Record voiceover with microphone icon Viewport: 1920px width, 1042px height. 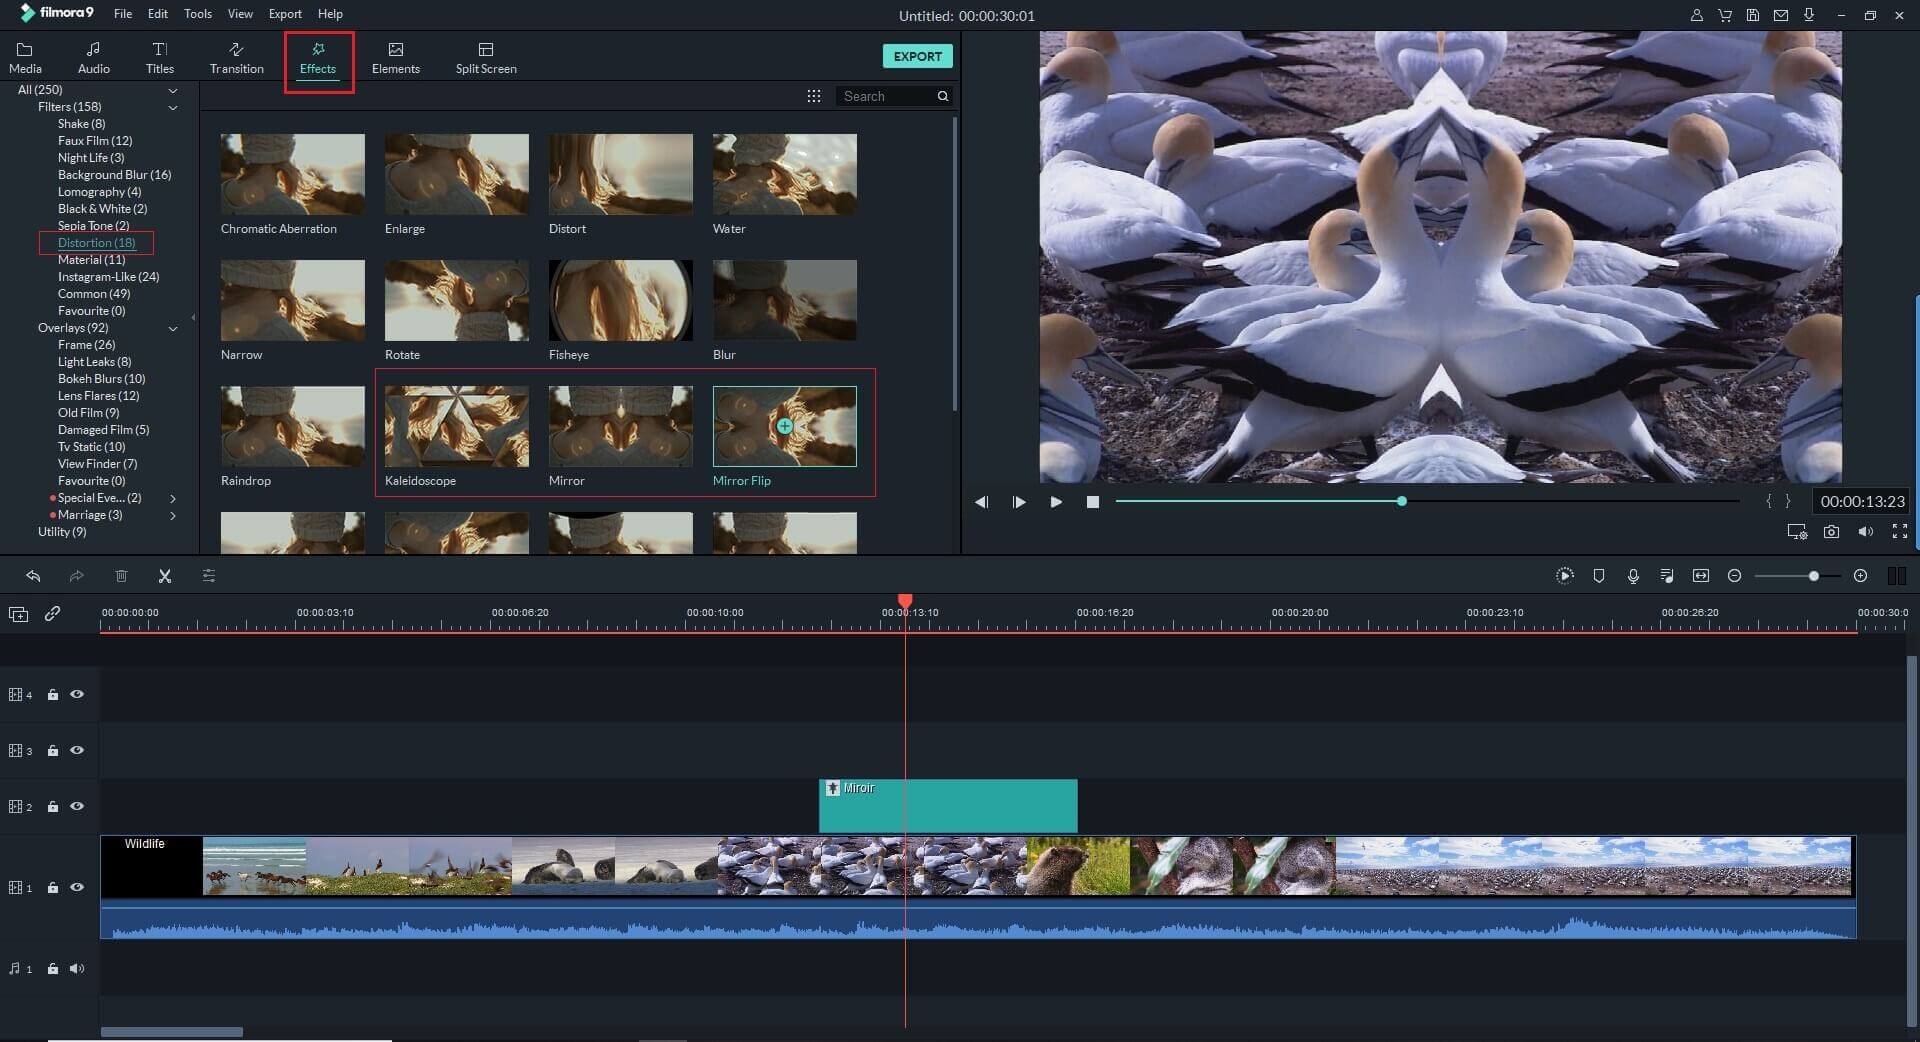click(x=1633, y=576)
